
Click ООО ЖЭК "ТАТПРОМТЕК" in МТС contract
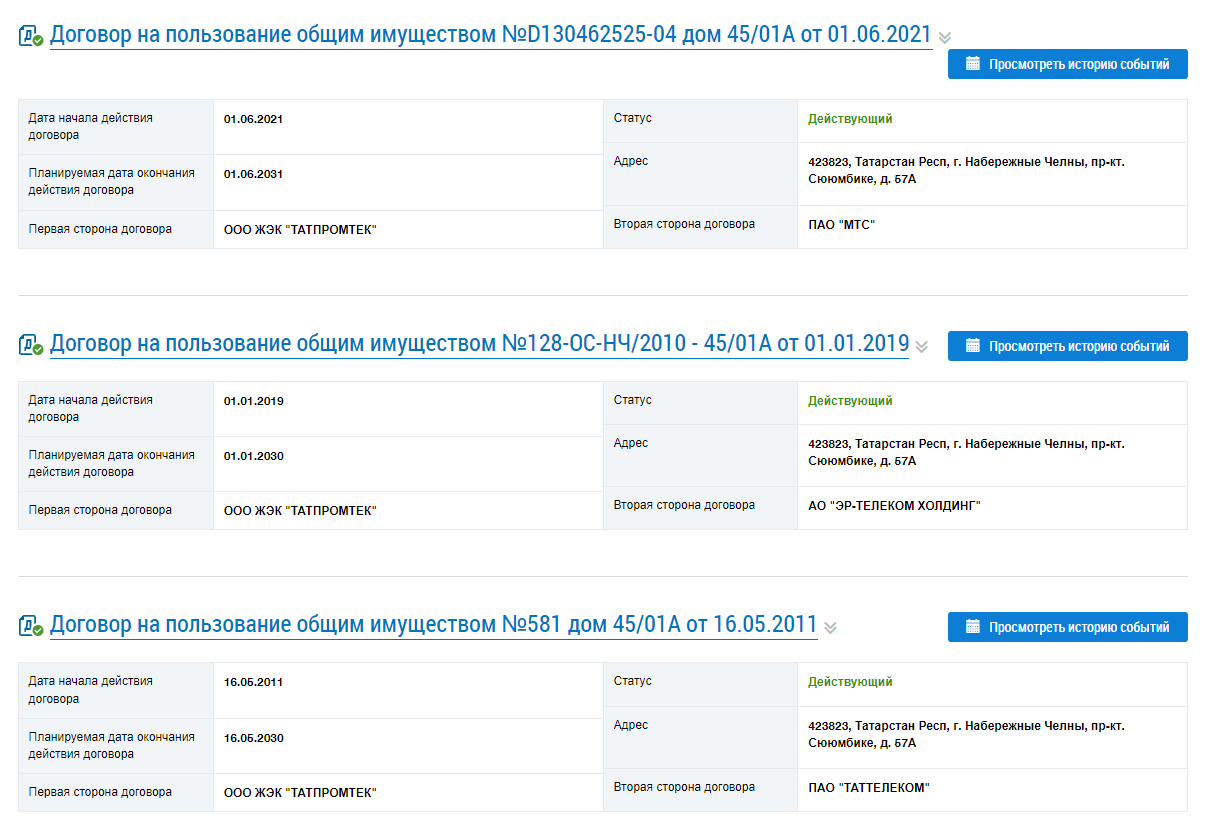pos(300,230)
